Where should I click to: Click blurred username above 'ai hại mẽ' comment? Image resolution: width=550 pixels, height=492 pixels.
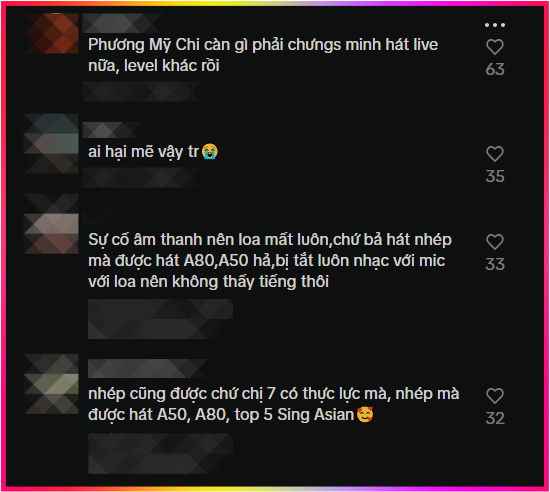point(112,130)
